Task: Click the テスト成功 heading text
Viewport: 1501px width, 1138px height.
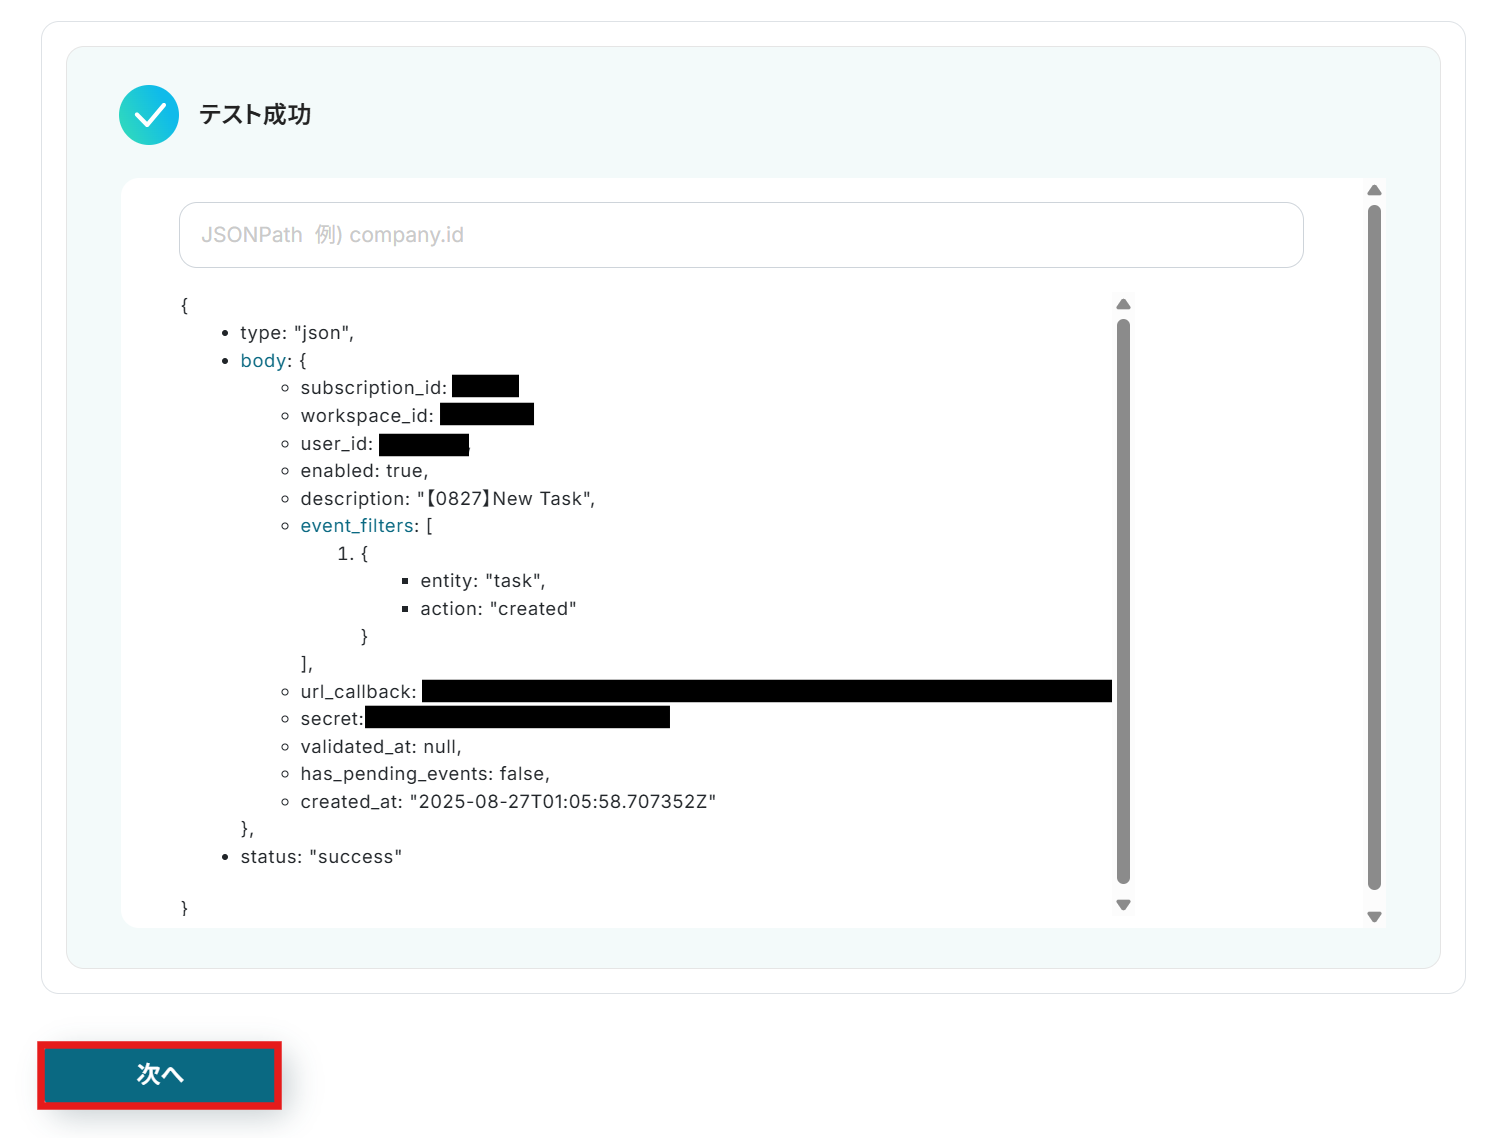Action: coord(255,115)
